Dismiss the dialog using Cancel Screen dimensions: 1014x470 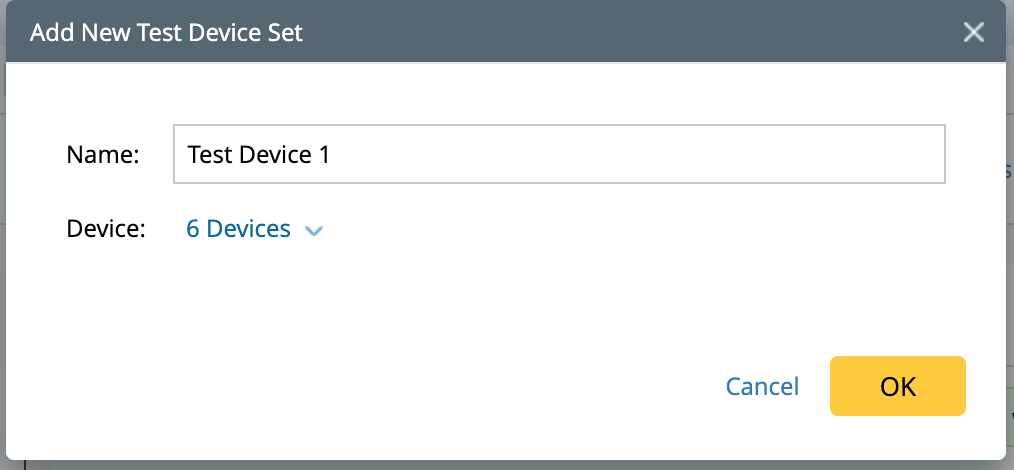pyautogui.click(x=762, y=387)
